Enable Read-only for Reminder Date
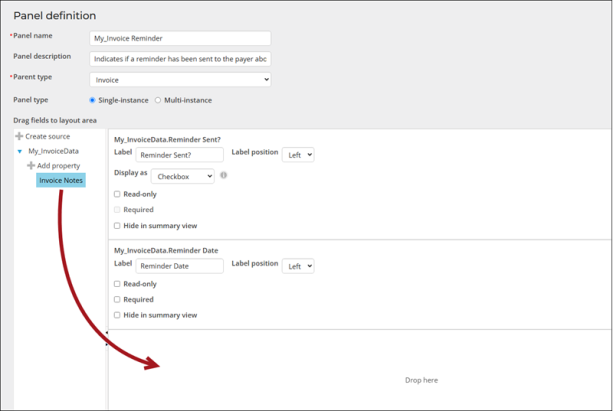The width and height of the screenshot is (613, 411). [x=117, y=284]
